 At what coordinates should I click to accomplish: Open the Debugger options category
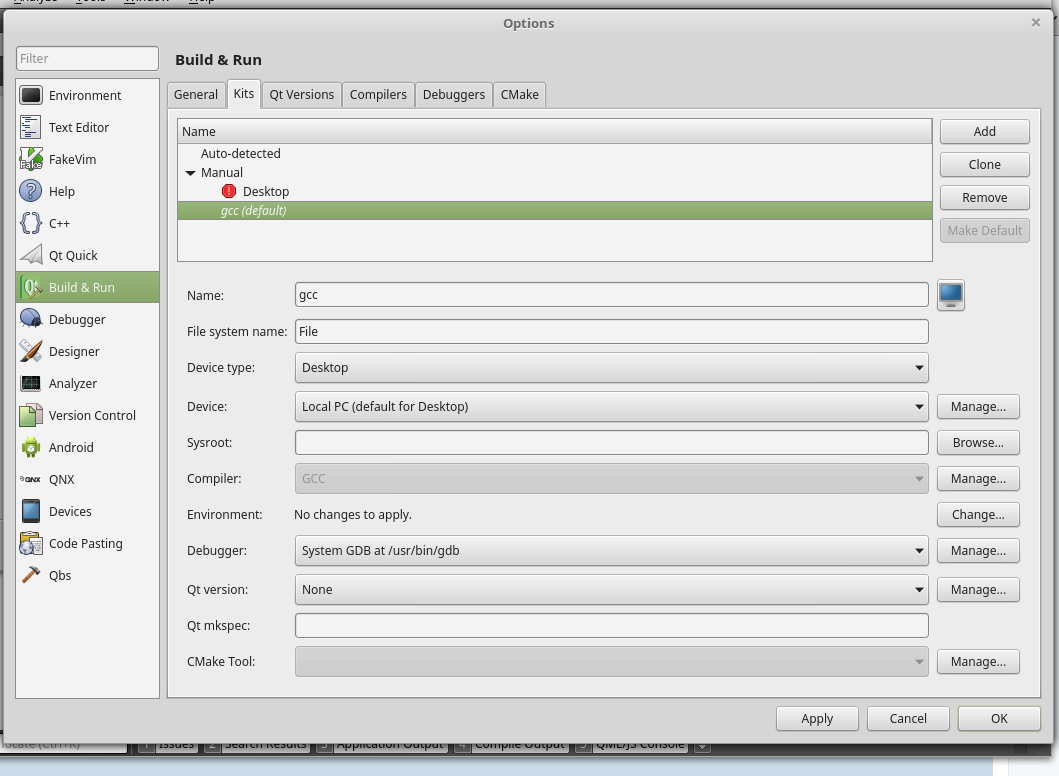pyautogui.click(x=77, y=320)
